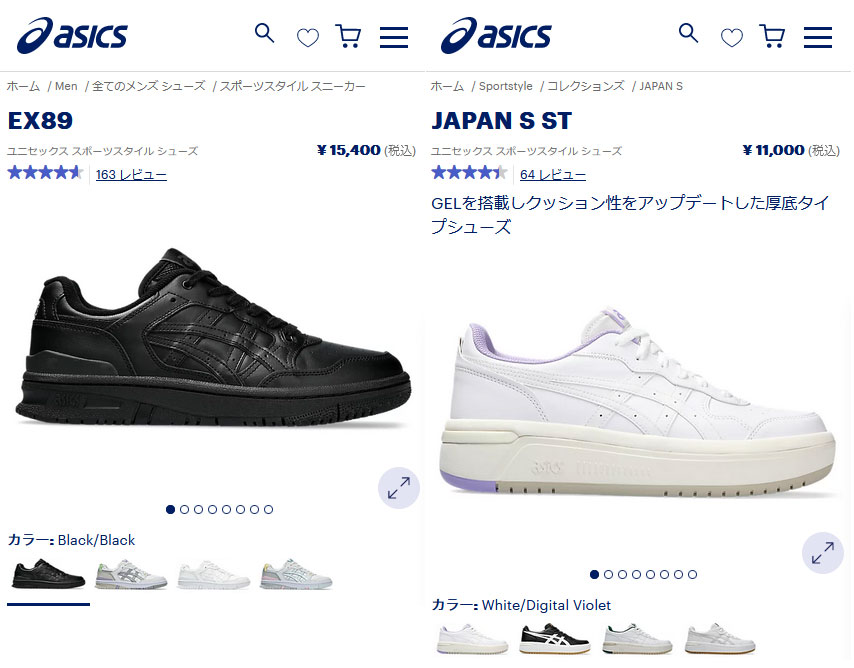Go to スポーツスタイル スニーカー breadcrumb
This screenshot has width=854, height=668.
click(292, 86)
